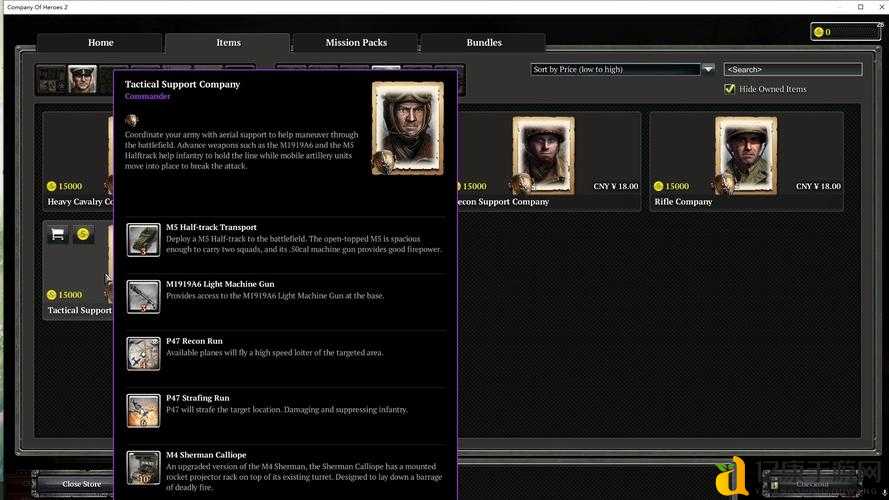889x500 pixels.
Task: Click the purple Commander subtitle
Action: click(x=147, y=96)
